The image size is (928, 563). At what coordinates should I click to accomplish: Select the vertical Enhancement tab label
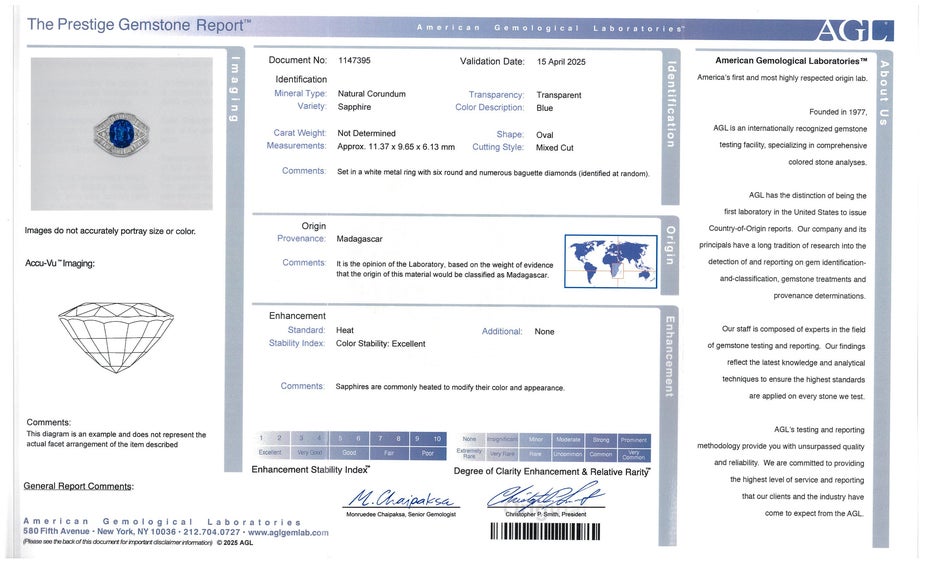tap(670, 356)
